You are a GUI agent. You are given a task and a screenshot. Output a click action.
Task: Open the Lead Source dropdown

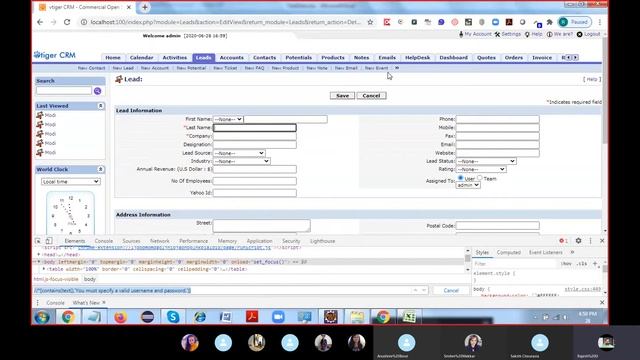239,153
